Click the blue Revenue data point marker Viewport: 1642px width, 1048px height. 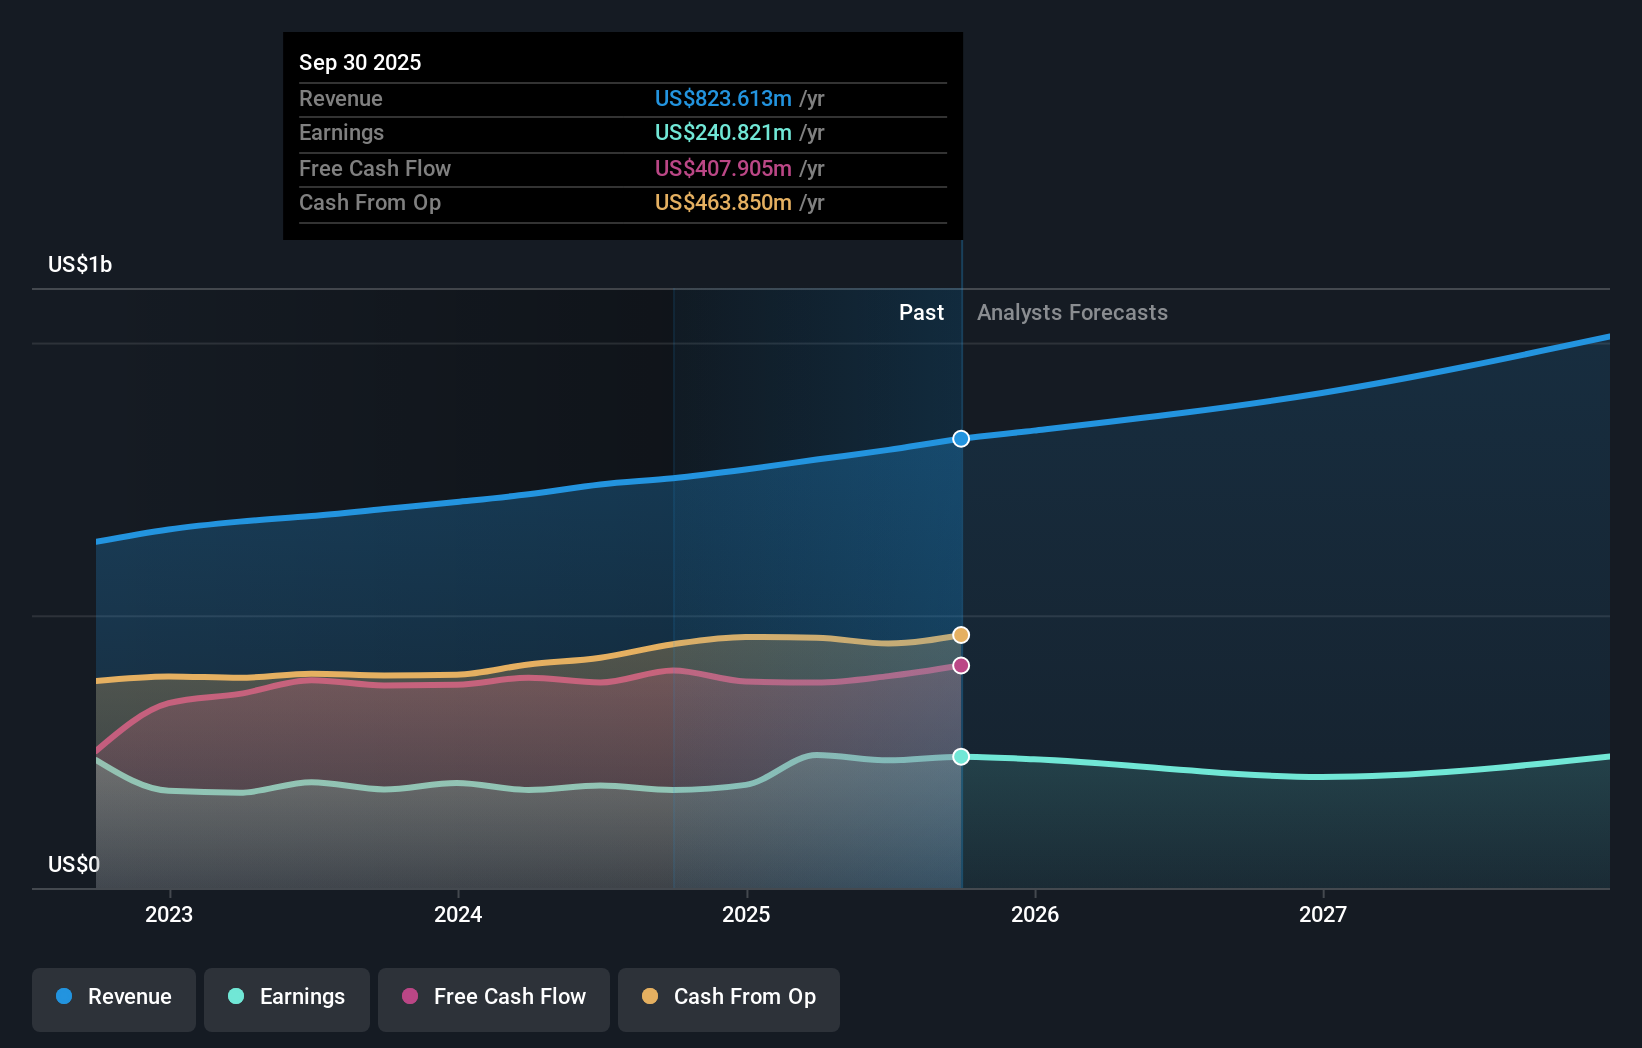tap(960, 438)
